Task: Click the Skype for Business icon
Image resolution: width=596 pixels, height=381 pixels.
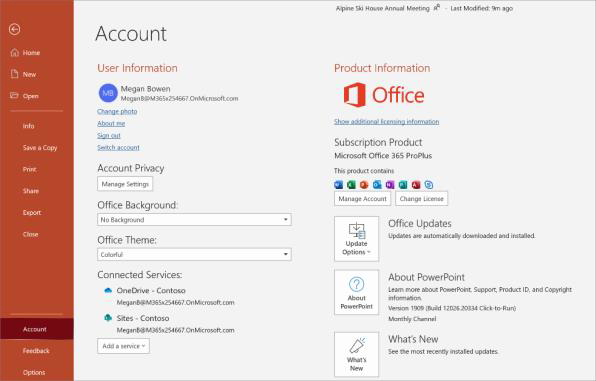Action: [x=429, y=185]
